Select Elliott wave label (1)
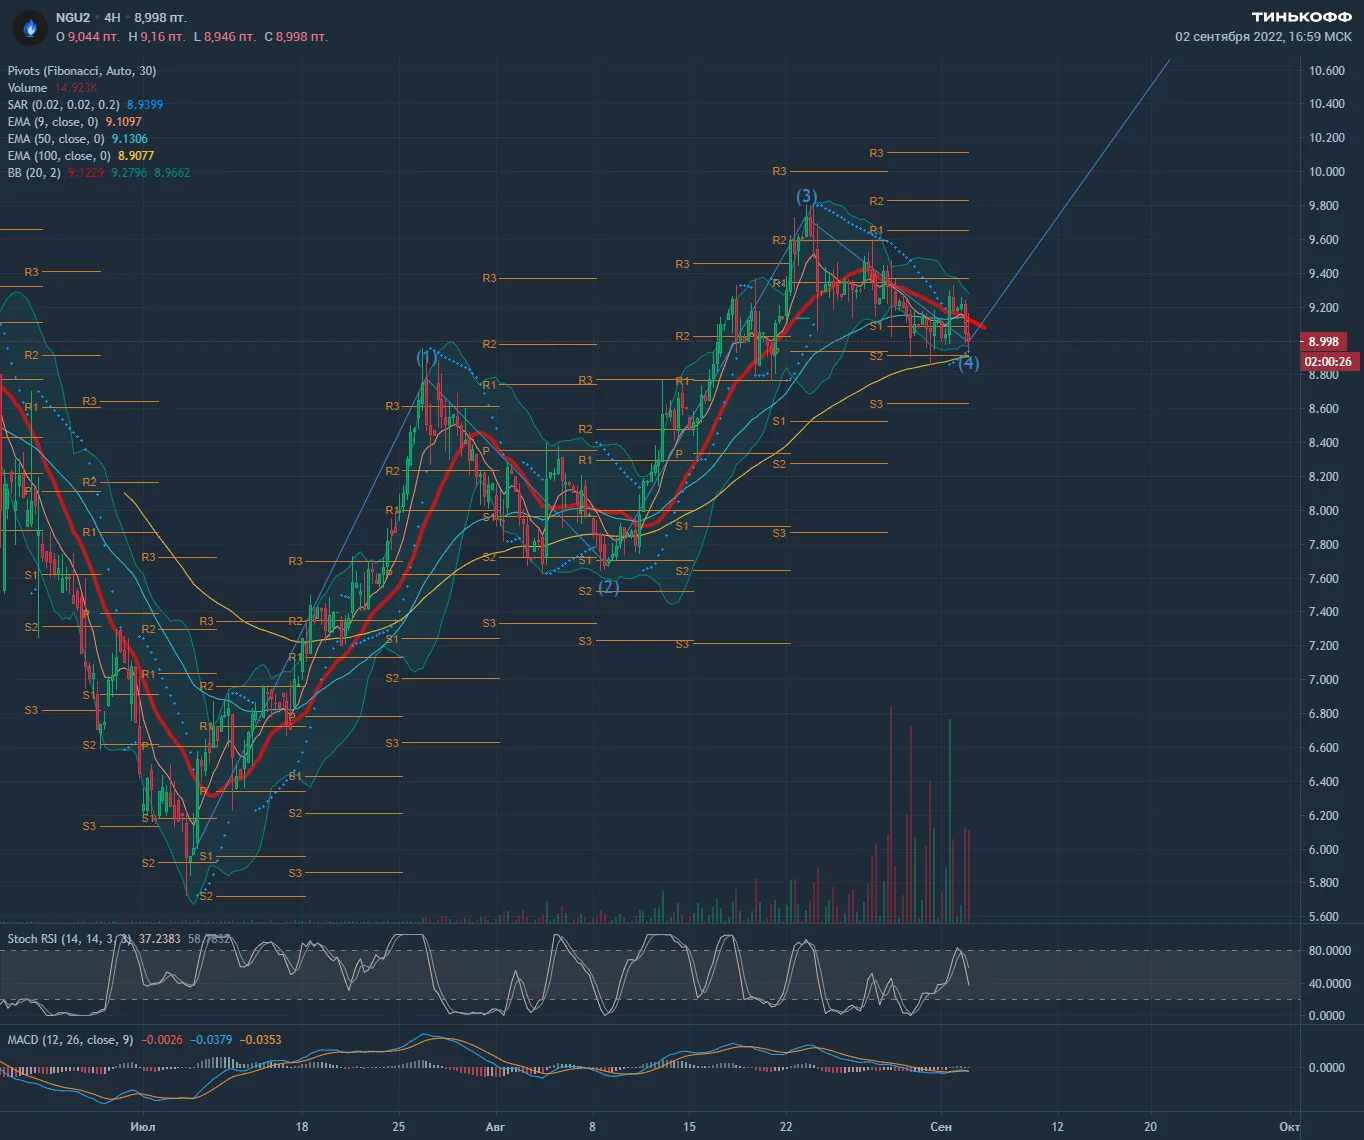 [x=427, y=356]
